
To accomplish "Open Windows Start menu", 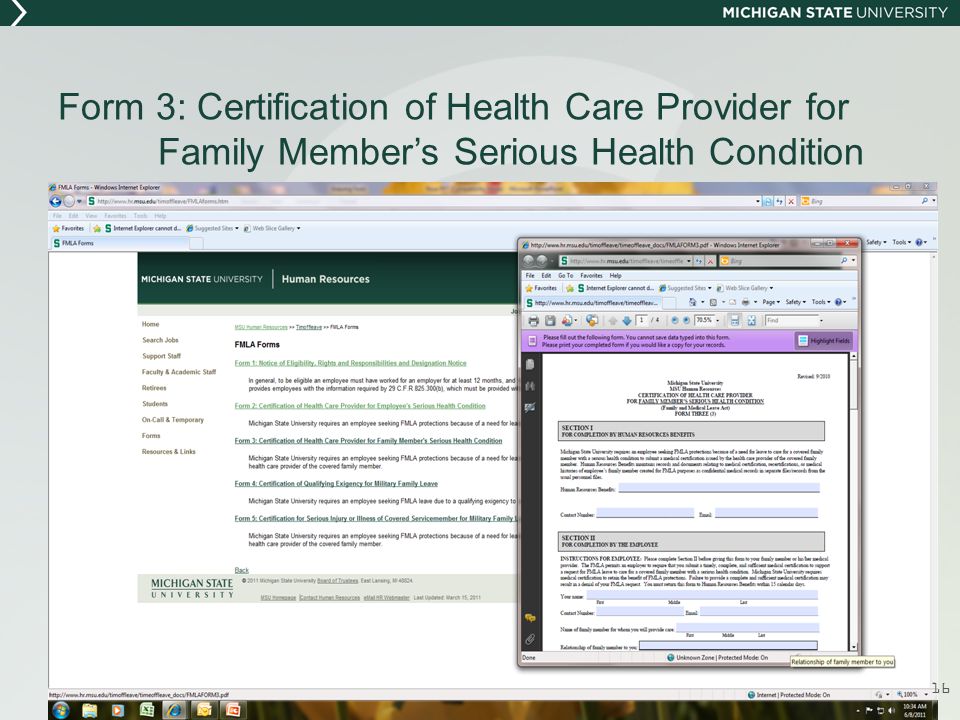I will [x=61, y=710].
